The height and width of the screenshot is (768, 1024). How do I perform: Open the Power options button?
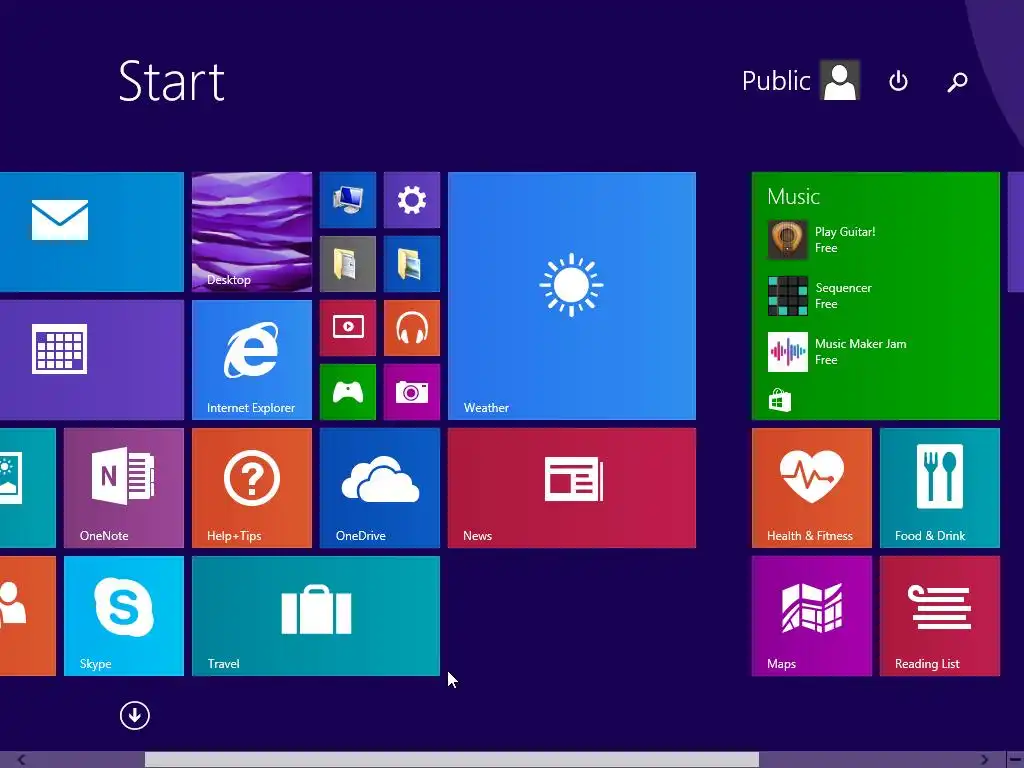[899, 81]
